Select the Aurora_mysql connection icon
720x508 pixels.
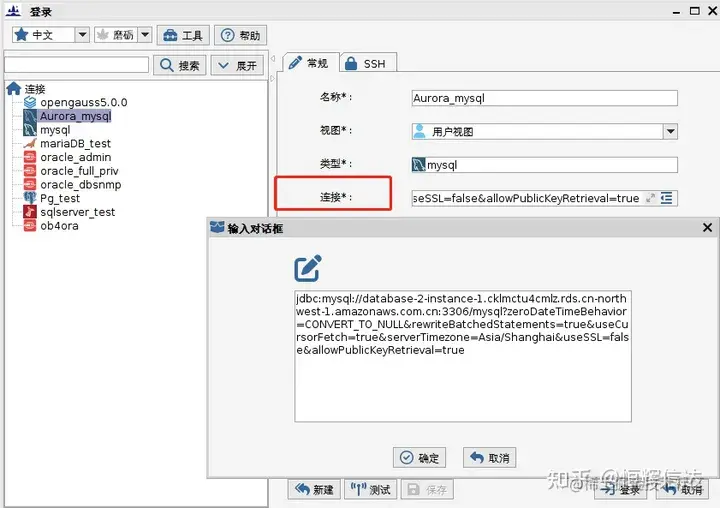click(x=30, y=116)
